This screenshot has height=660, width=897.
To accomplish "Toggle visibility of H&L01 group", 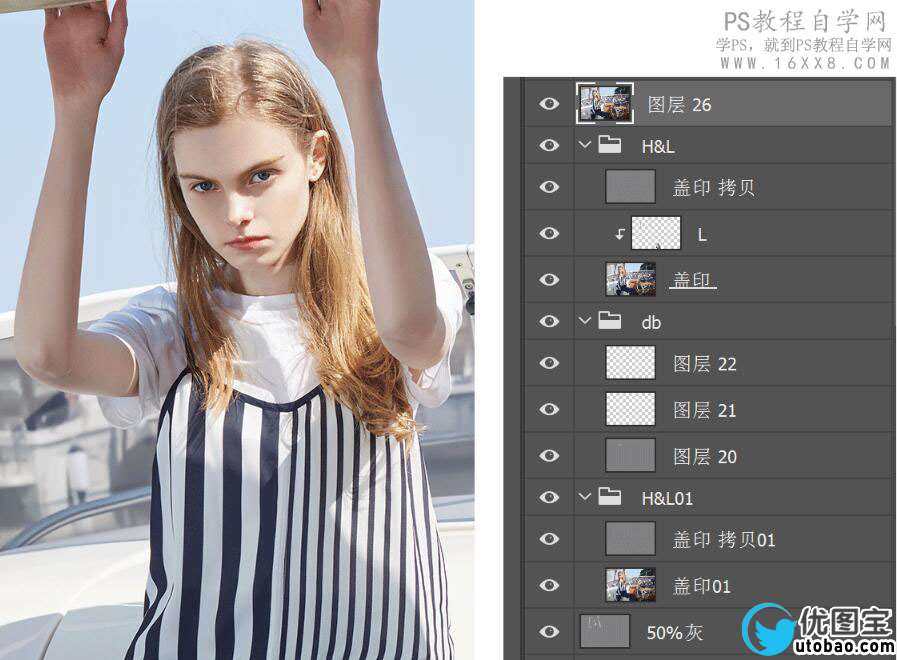I will (x=549, y=497).
